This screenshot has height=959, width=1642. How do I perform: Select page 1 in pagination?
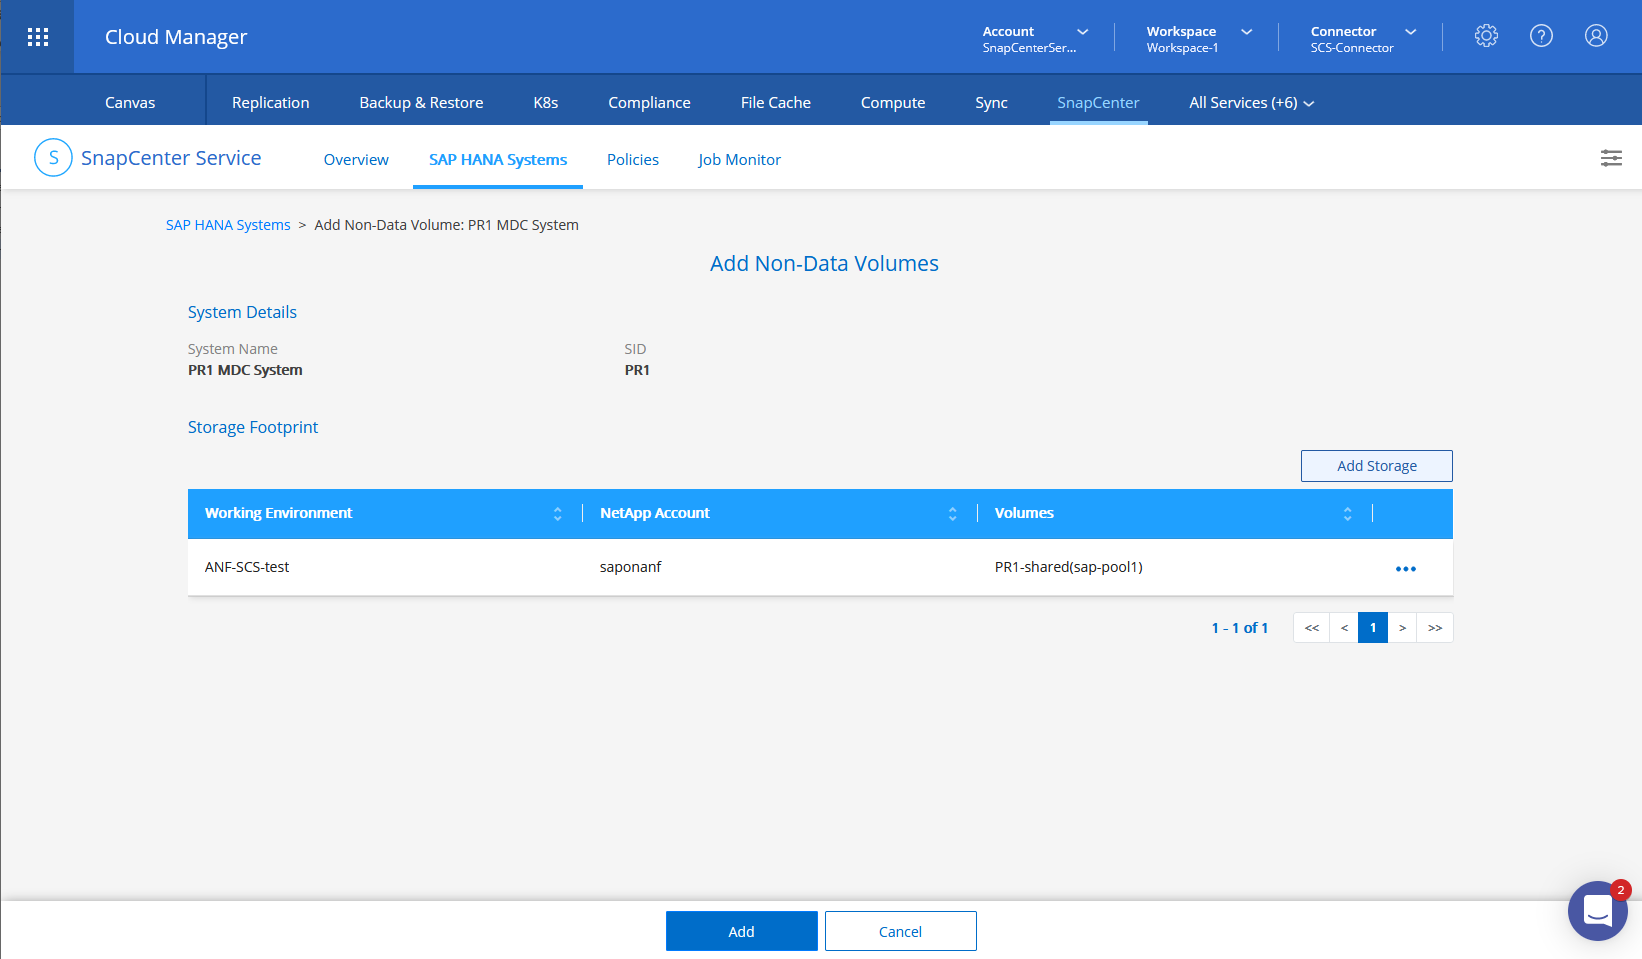(1373, 628)
